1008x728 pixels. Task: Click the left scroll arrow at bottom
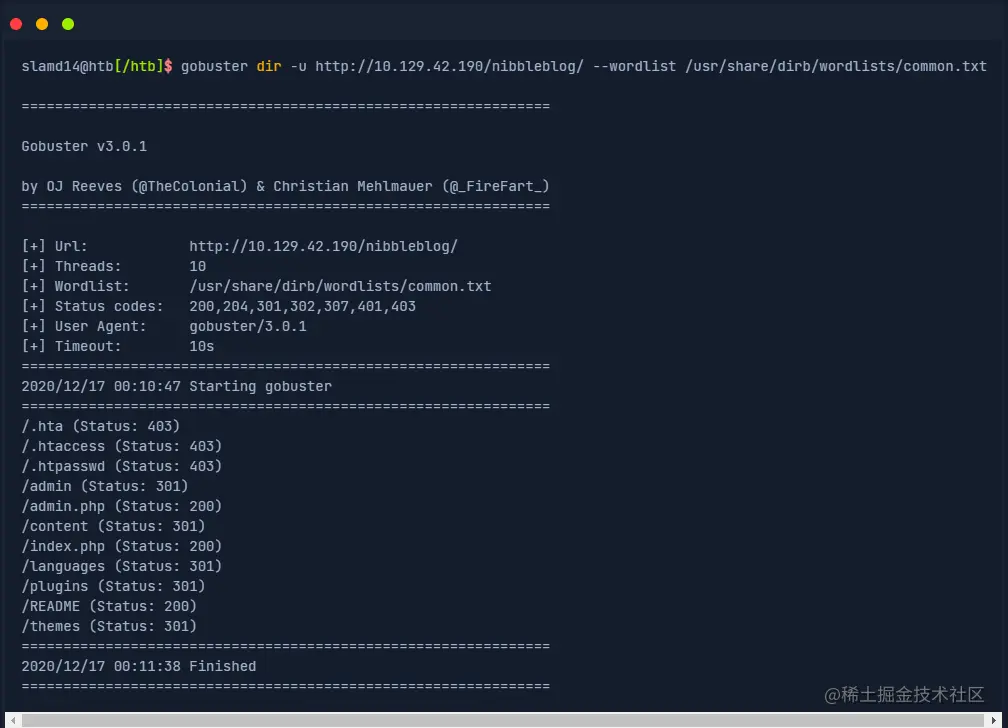point(13,720)
